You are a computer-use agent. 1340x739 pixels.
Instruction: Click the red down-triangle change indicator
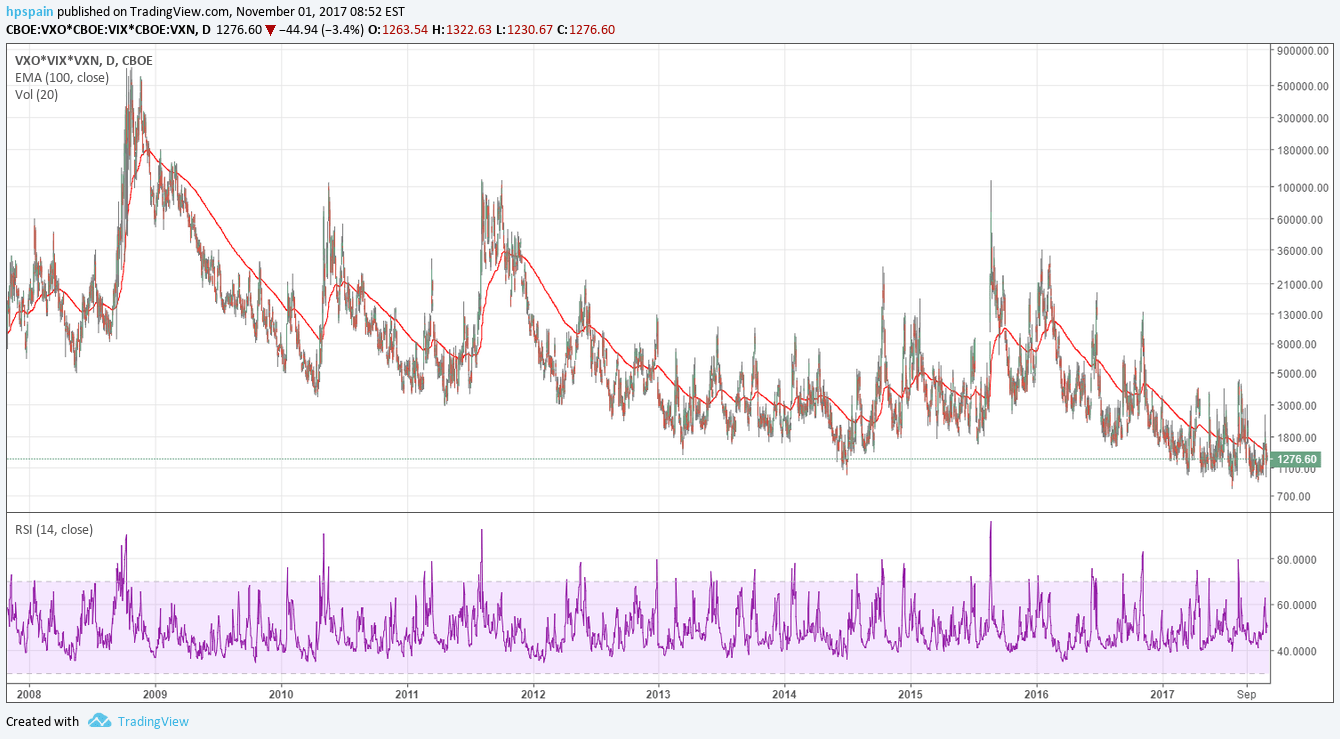click(270, 29)
